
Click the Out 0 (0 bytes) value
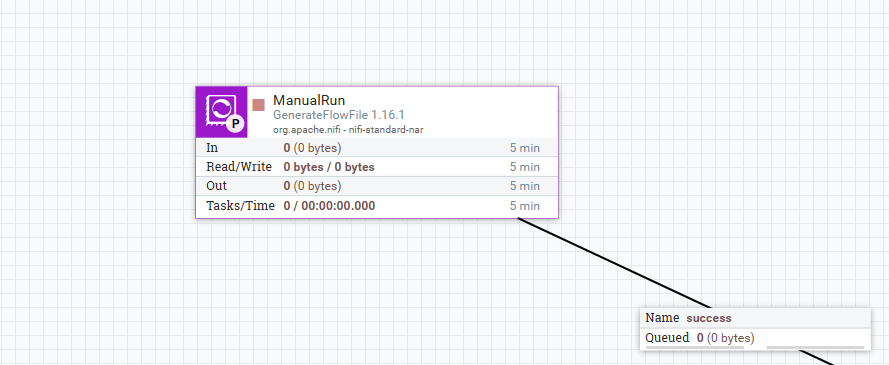tap(312, 186)
